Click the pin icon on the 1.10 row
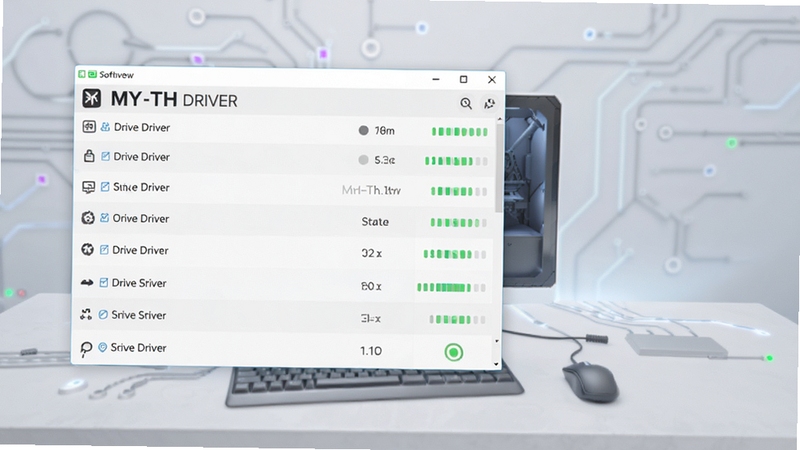 (86, 348)
